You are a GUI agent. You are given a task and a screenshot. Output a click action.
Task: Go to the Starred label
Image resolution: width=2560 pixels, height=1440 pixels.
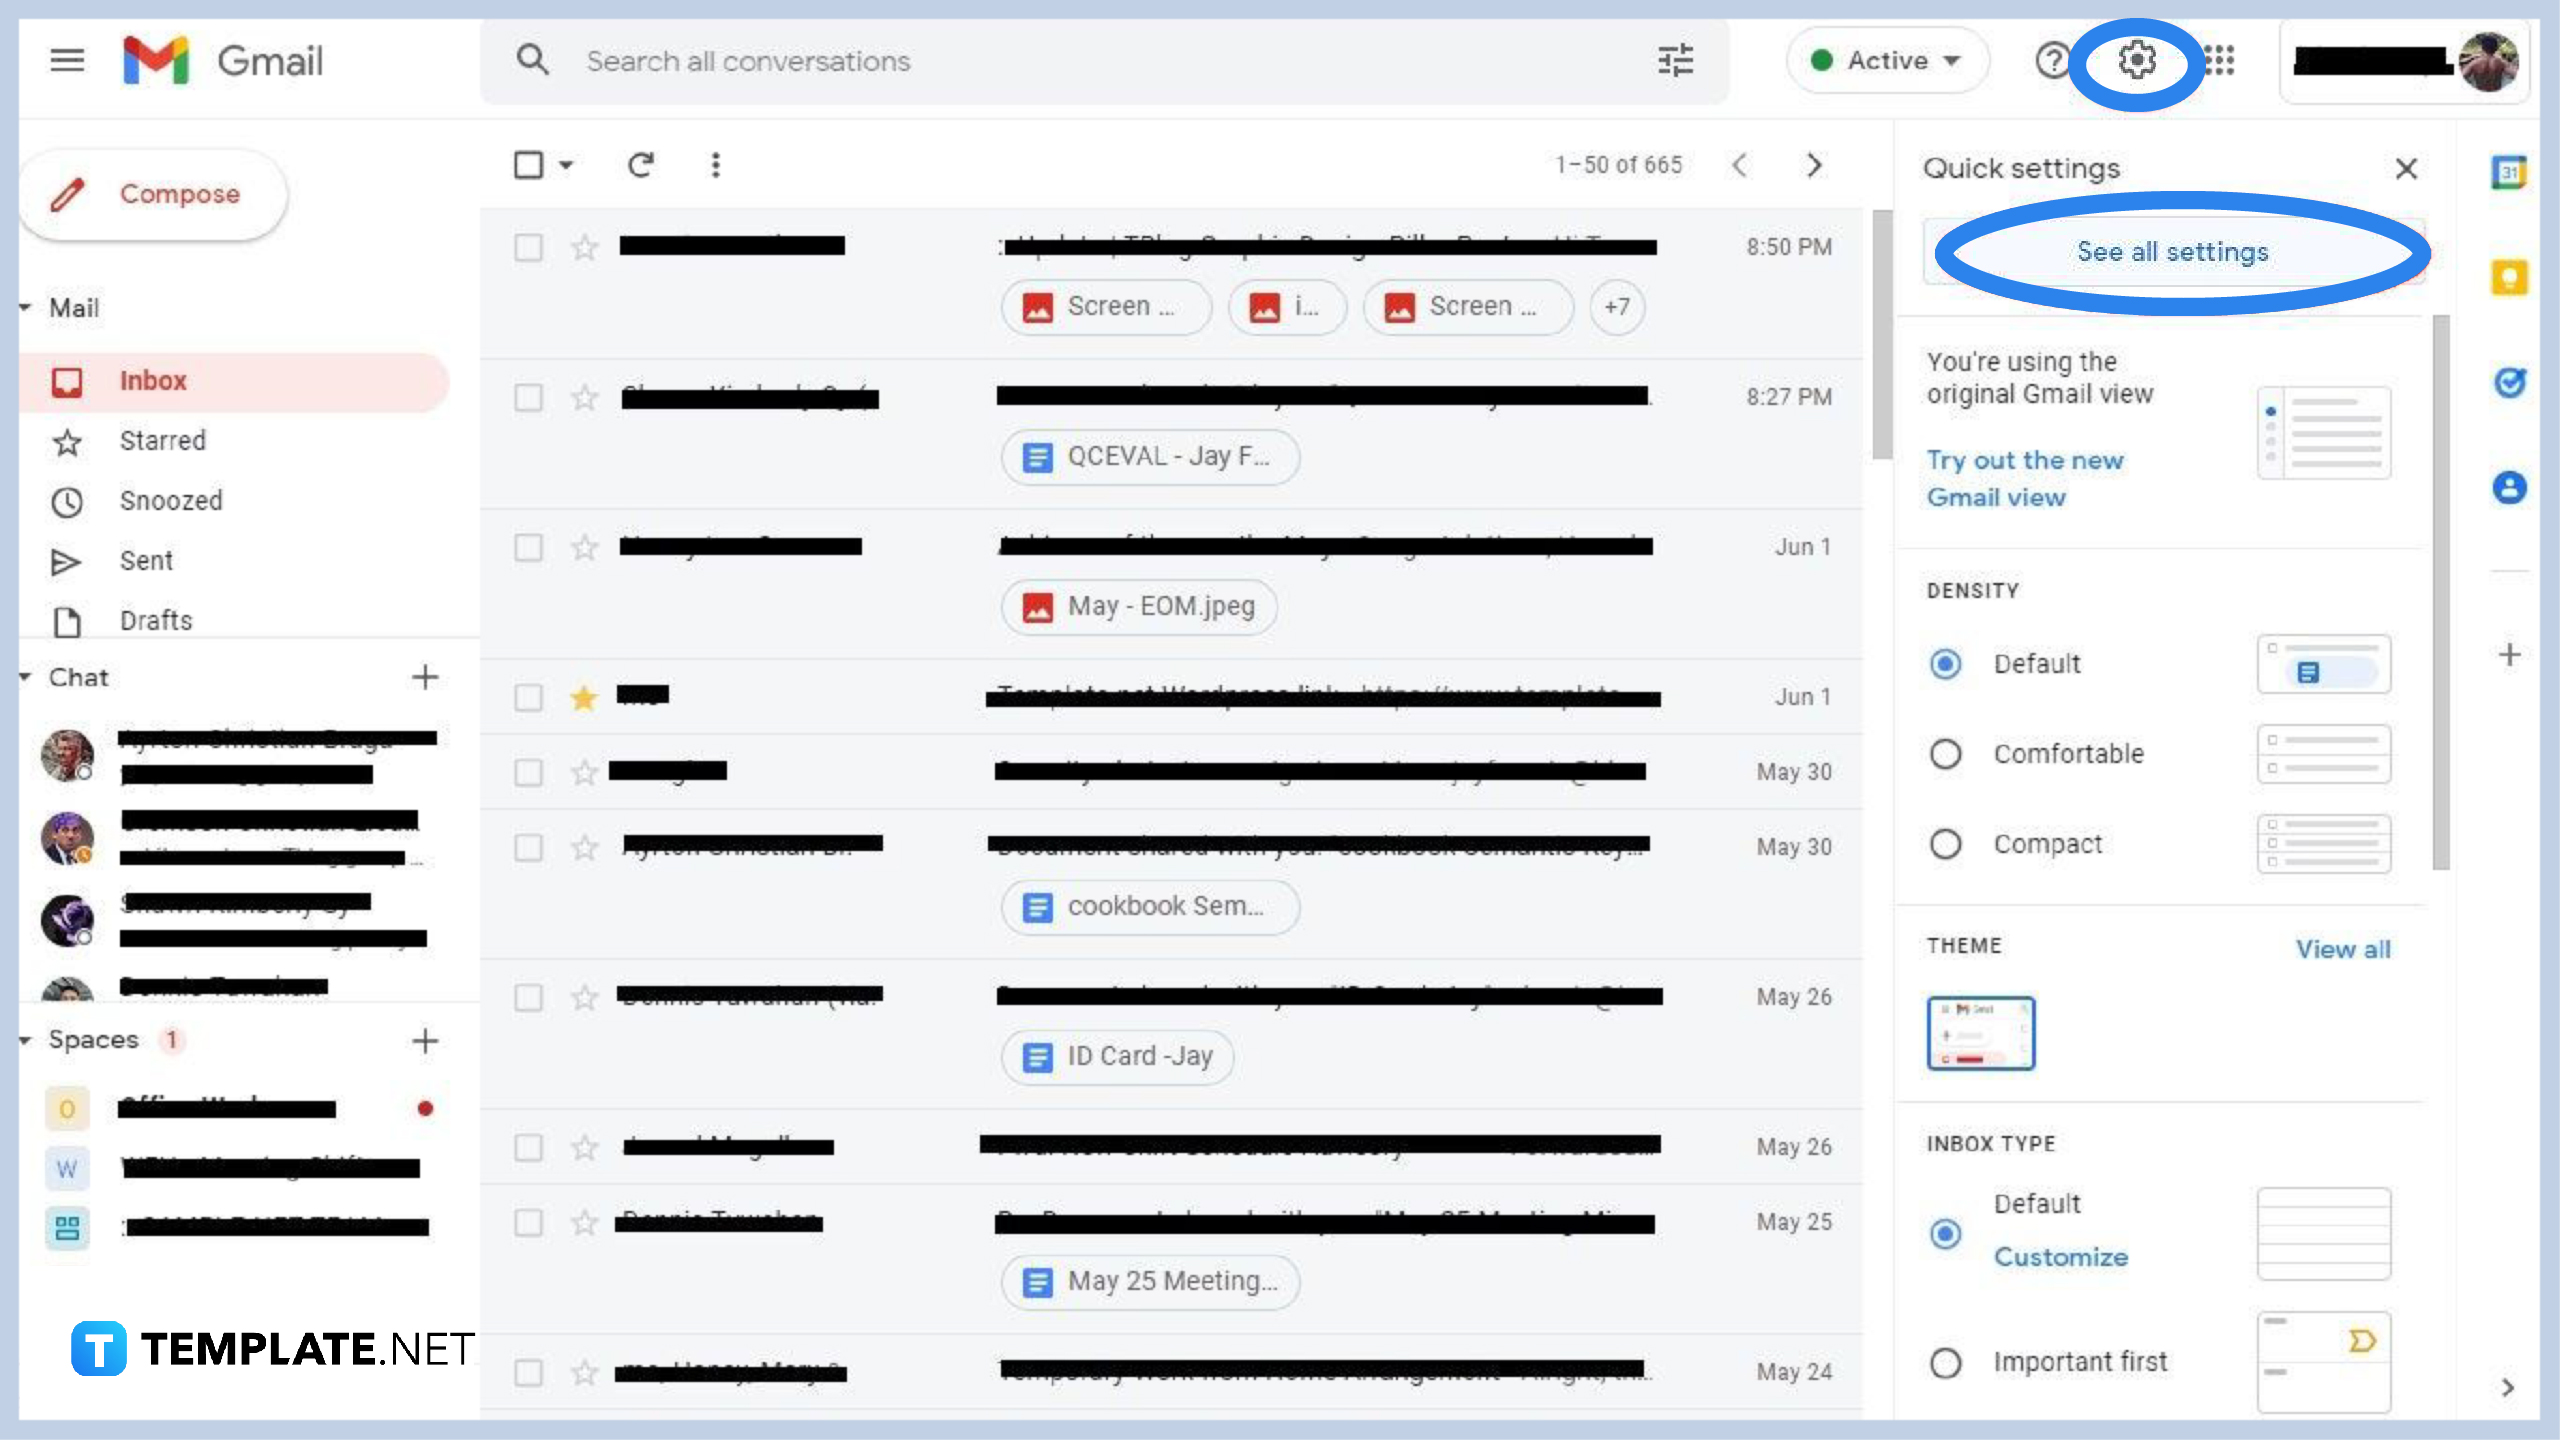coord(163,440)
